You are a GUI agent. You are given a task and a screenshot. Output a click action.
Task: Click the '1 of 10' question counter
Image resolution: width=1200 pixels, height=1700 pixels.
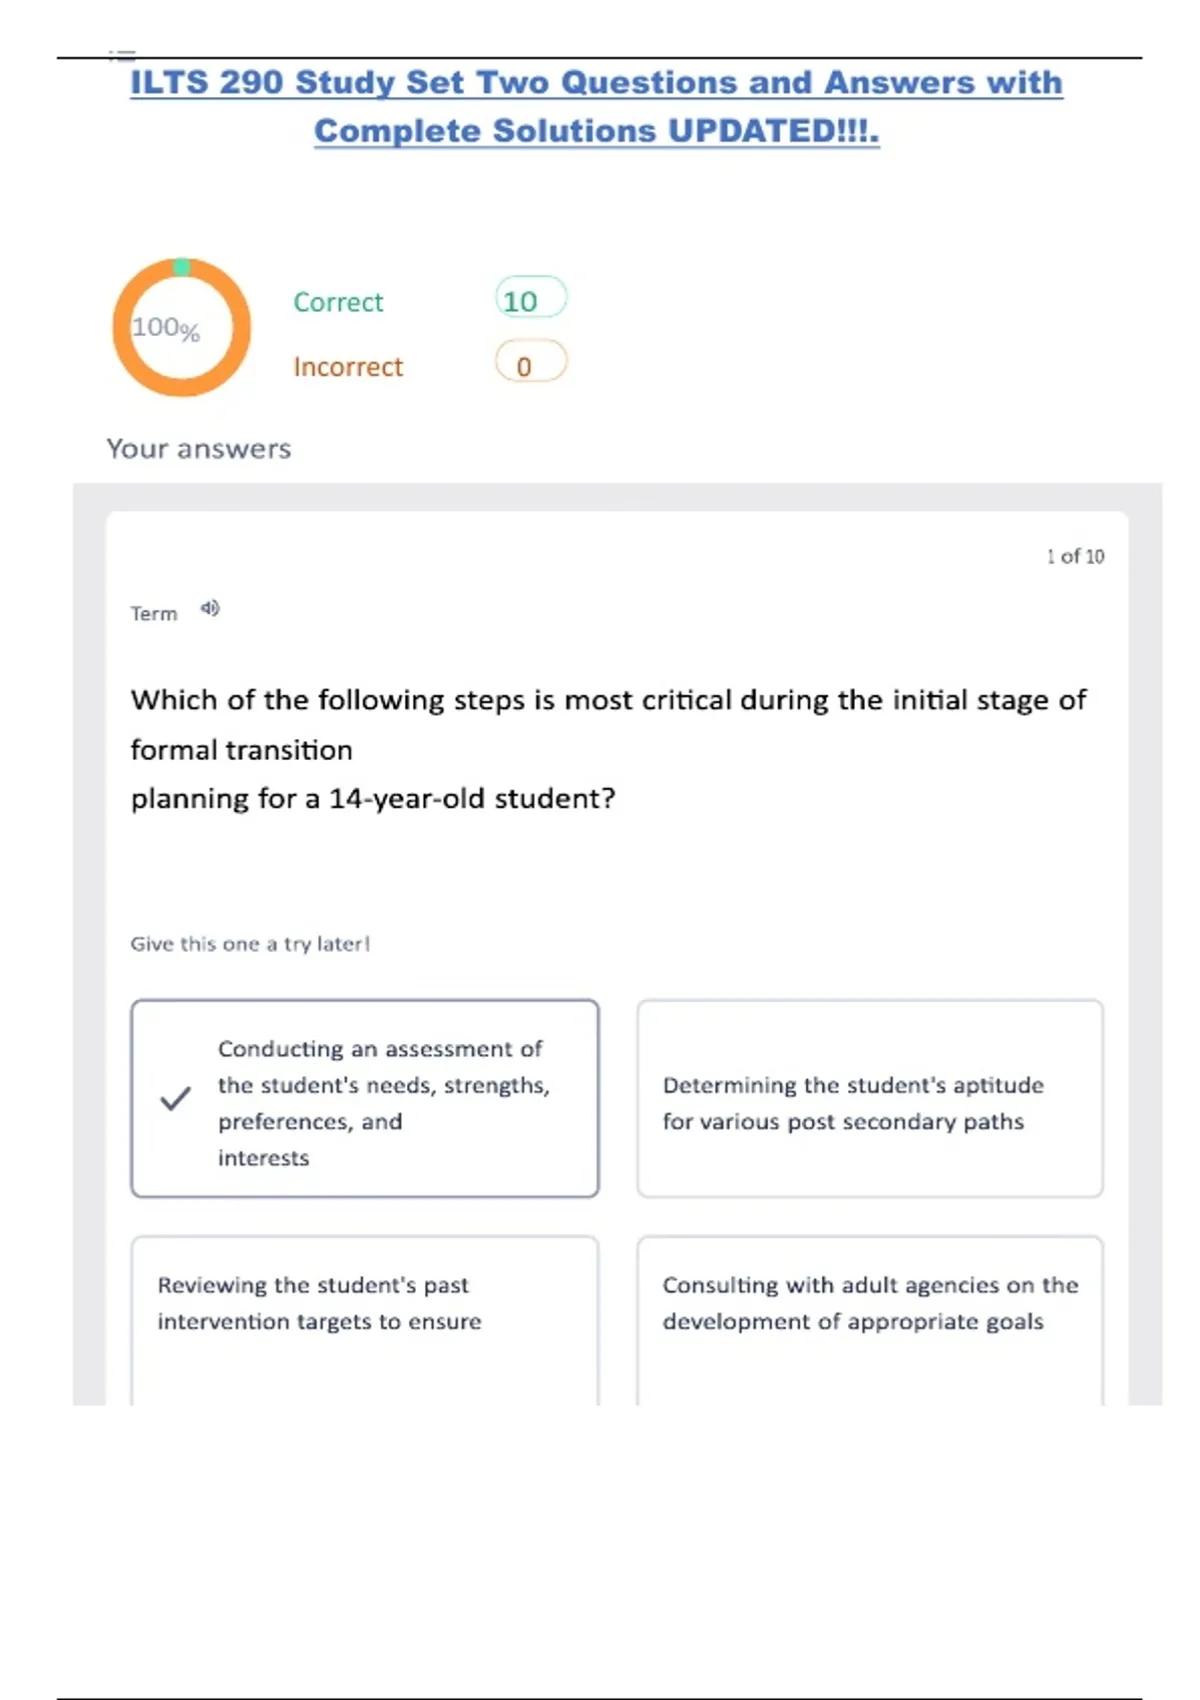click(x=1075, y=556)
